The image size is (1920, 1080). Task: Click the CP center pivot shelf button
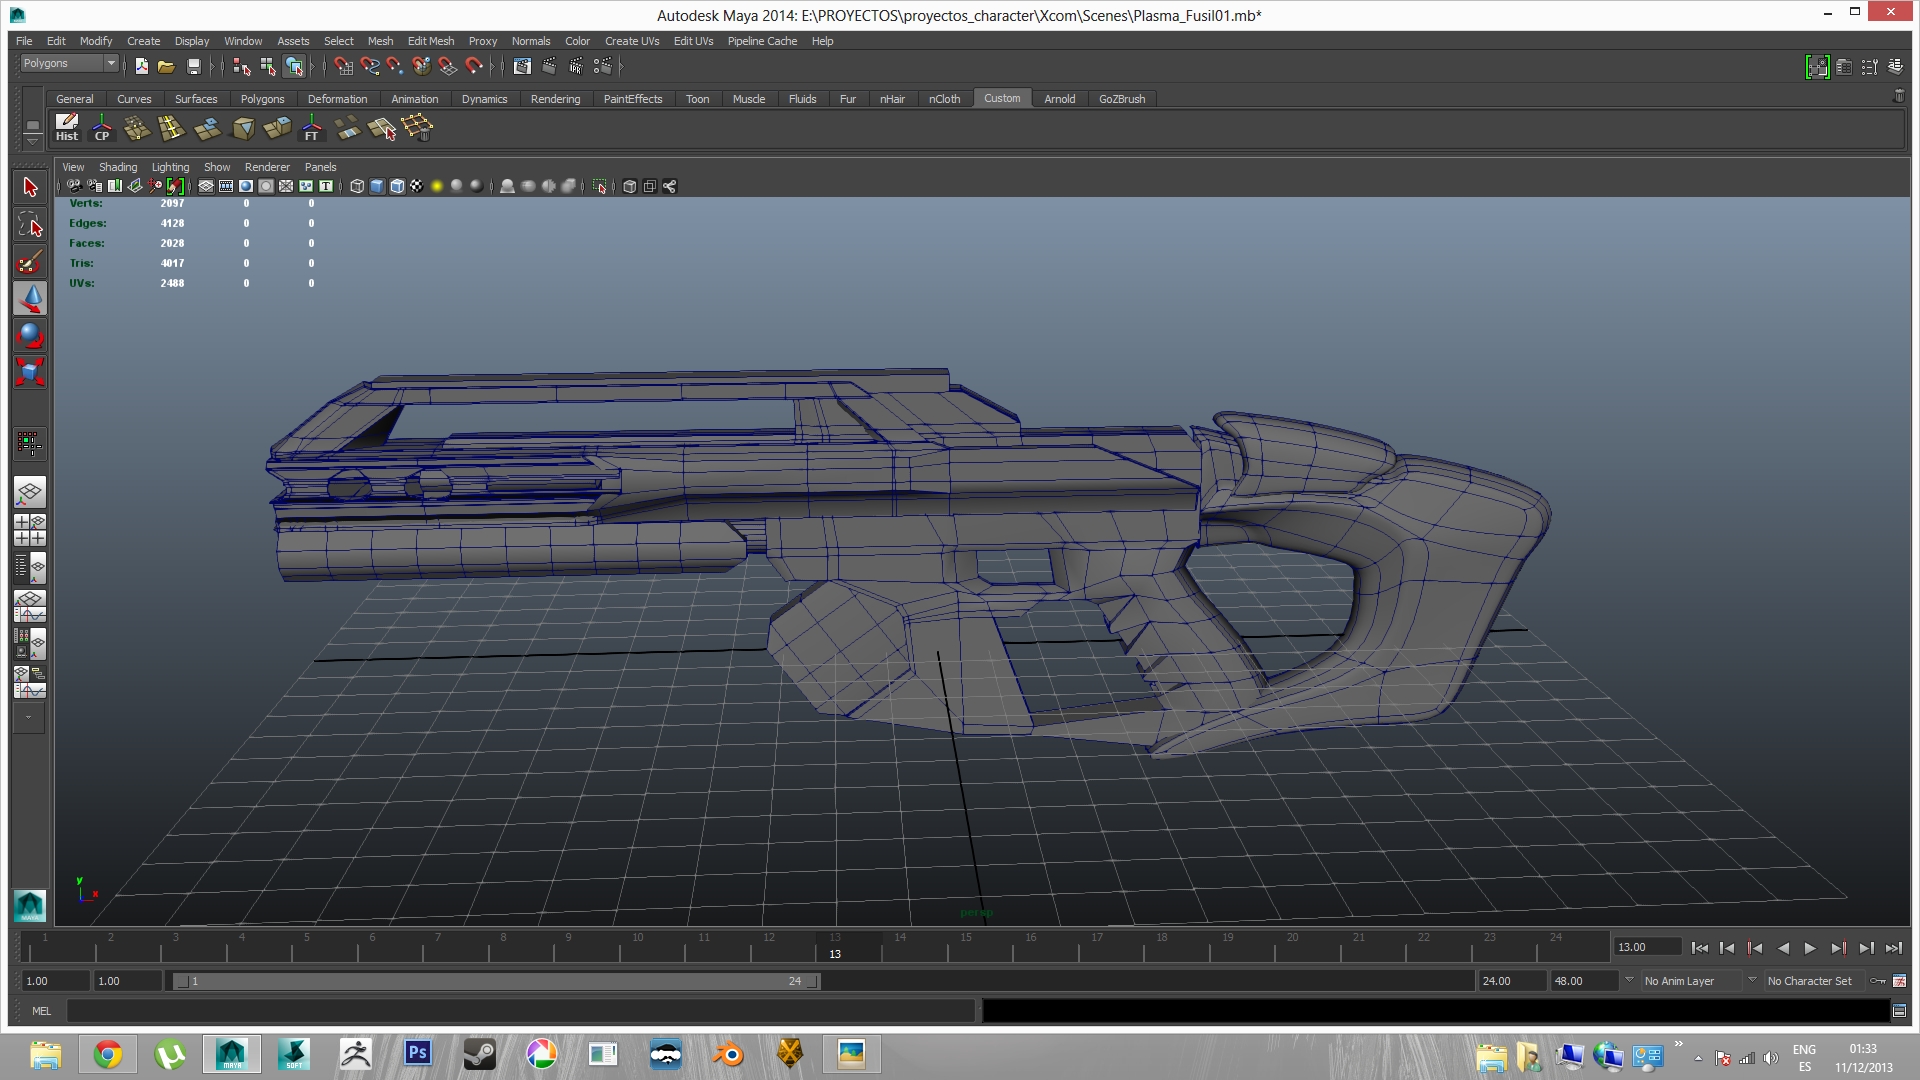(102, 128)
